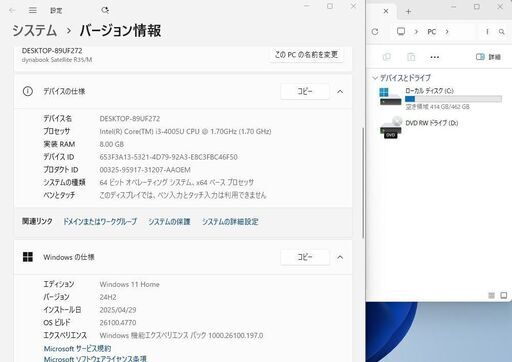Go to システム breadcrumb in Settings
The width and height of the screenshot is (512, 362).
click(35, 31)
